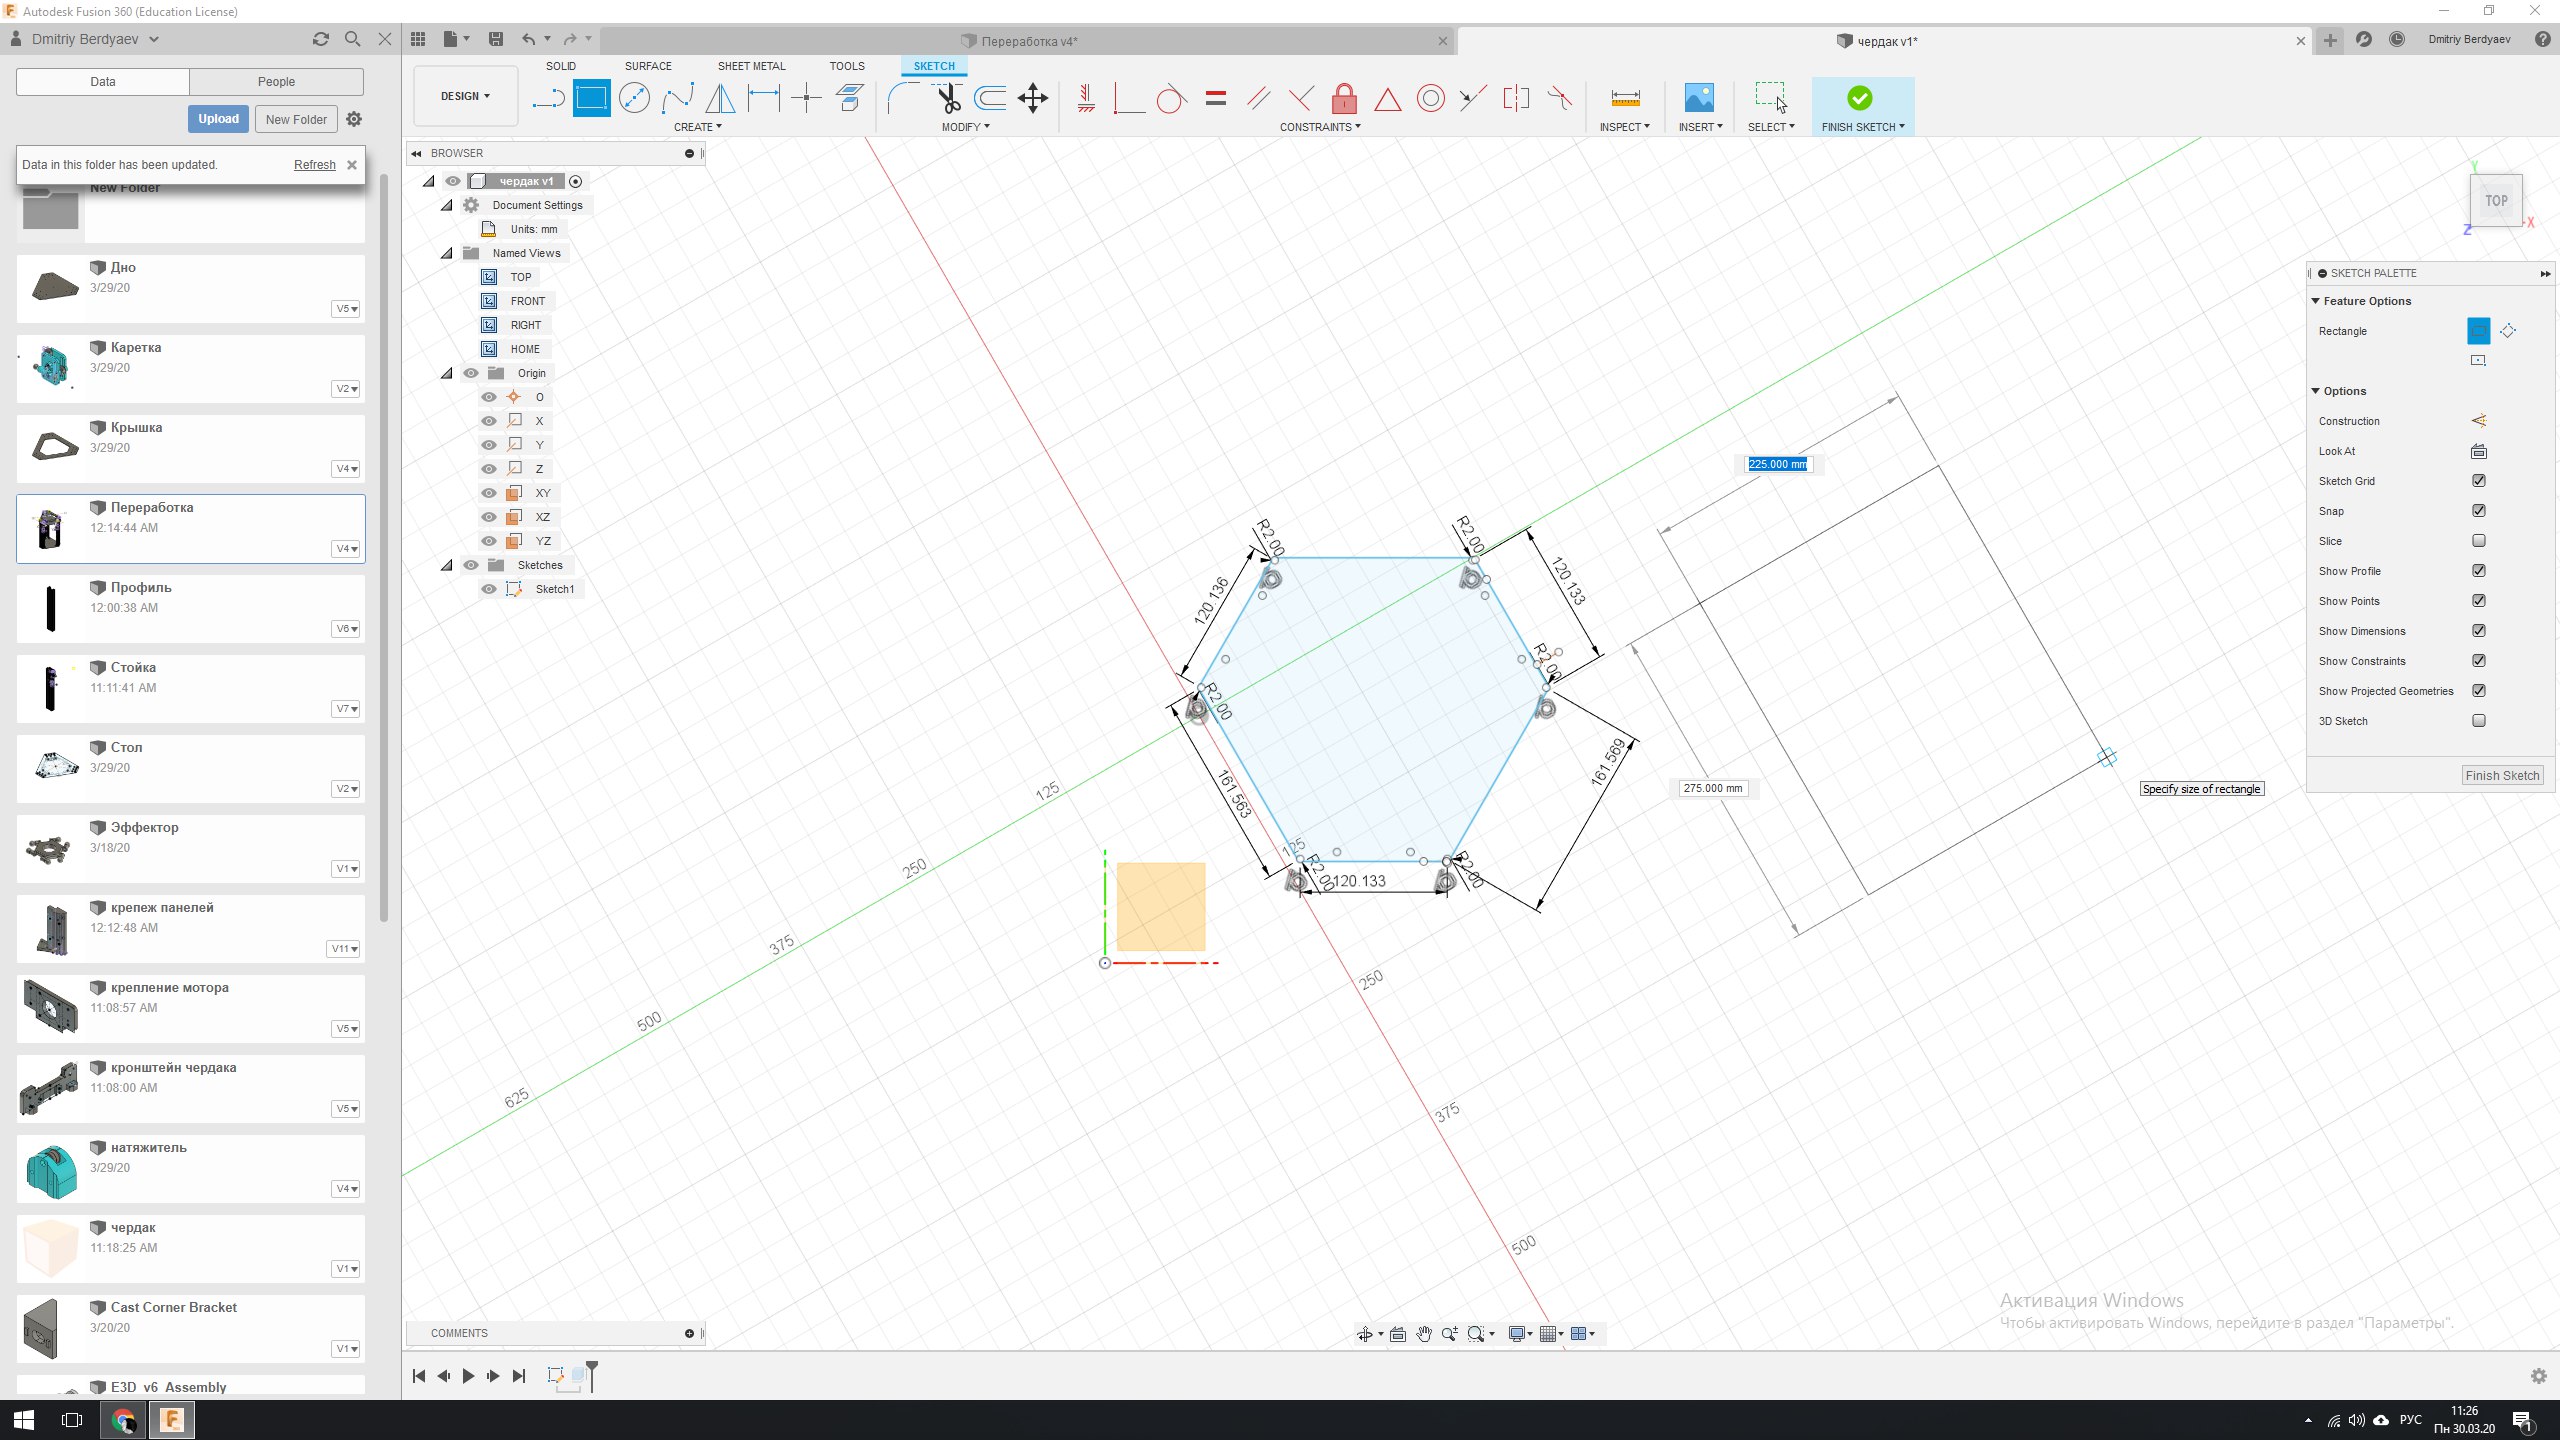Select the Center Diameter Circle tool
The height and width of the screenshot is (1440, 2560).
(634, 98)
